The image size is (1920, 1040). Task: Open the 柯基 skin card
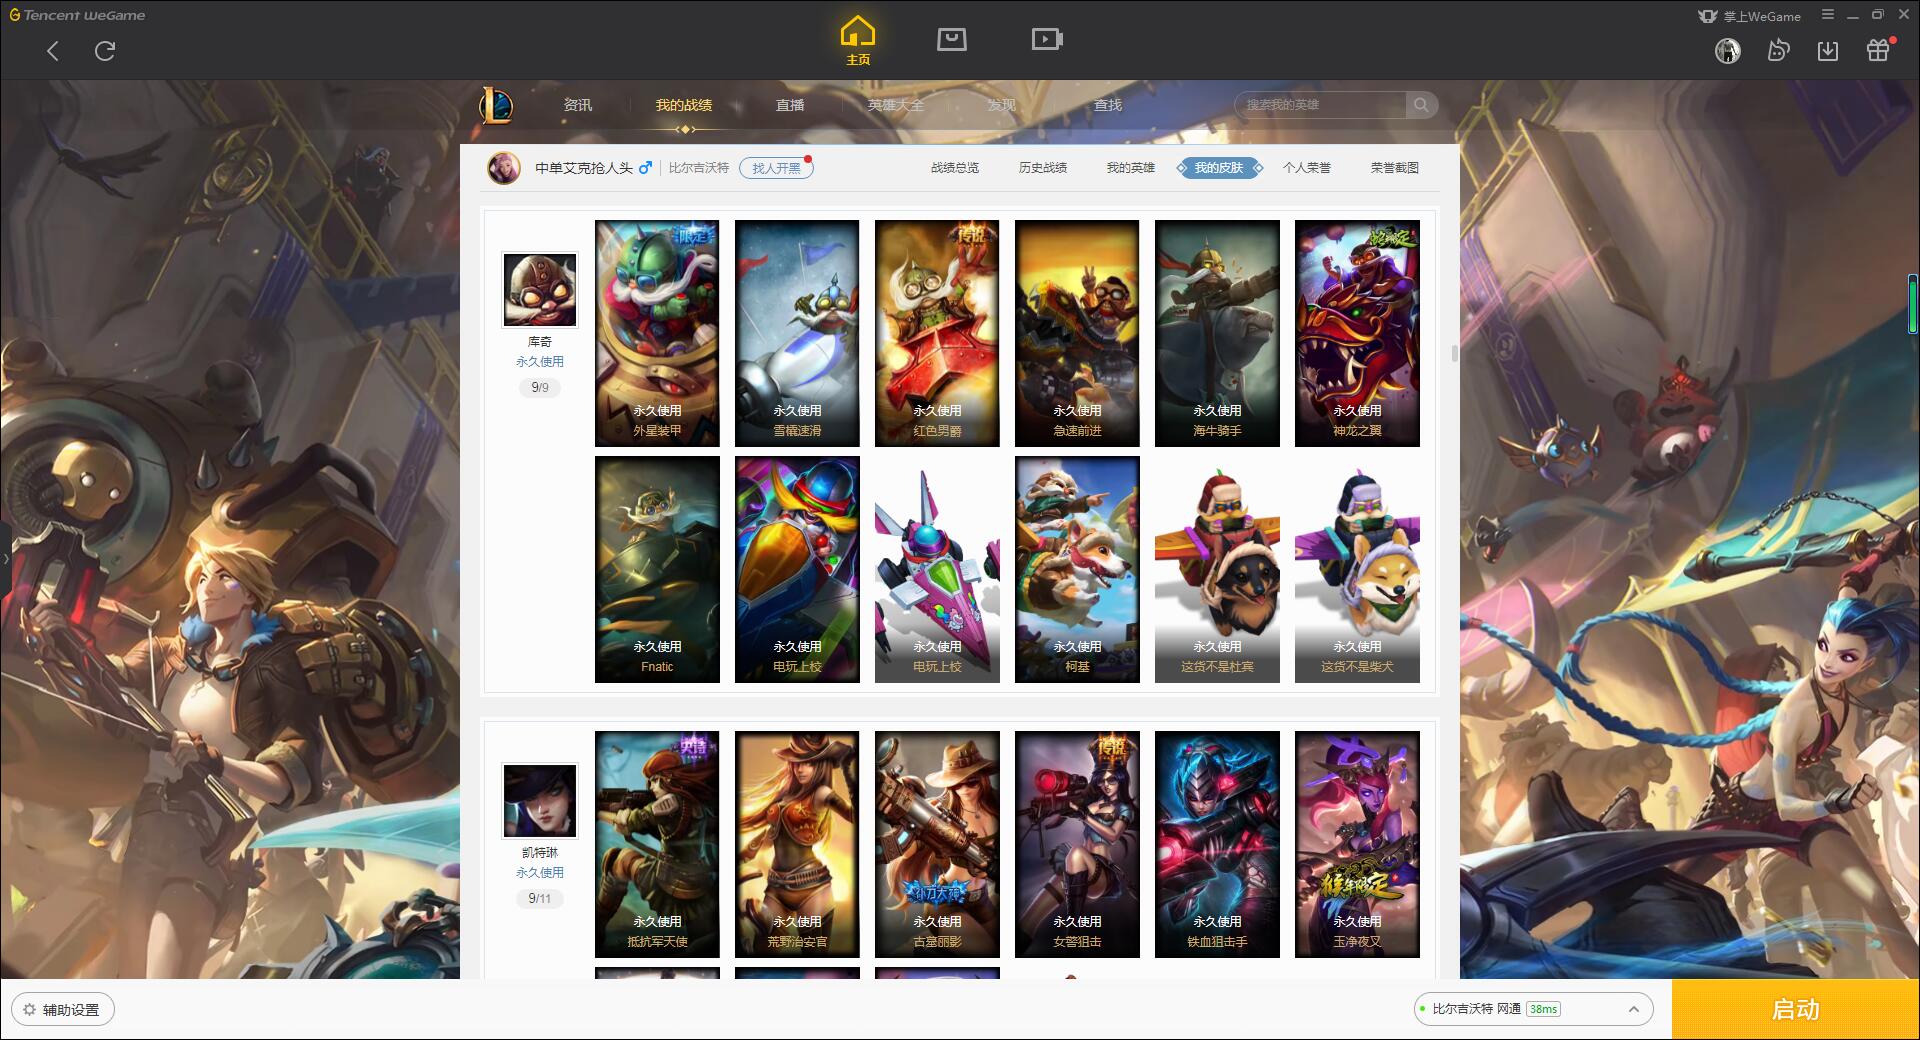coord(1077,569)
